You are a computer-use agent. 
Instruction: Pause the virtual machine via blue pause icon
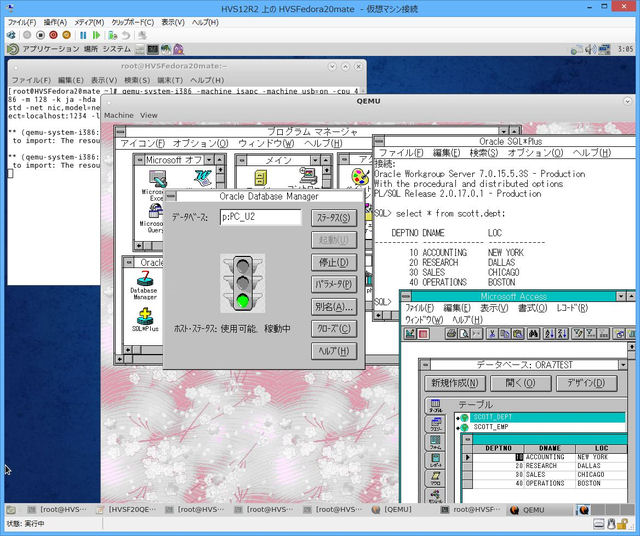click(x=83, y=35)
